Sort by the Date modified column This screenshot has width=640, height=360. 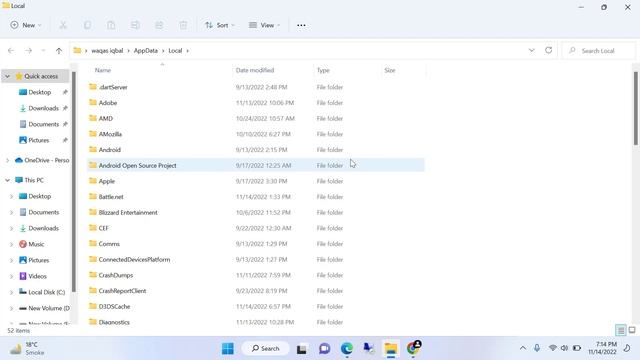click(255, 70)
